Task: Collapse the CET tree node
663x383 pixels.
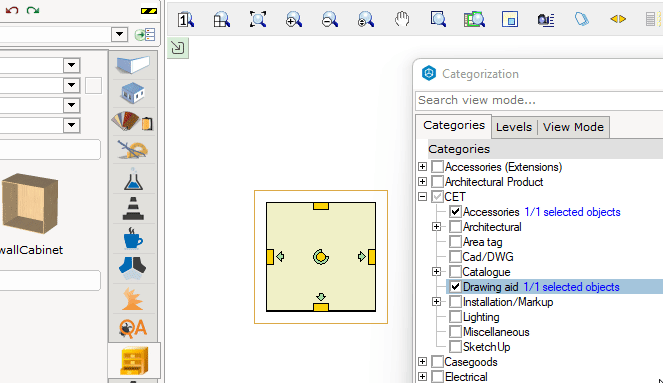Action: (x=422, y=197)
